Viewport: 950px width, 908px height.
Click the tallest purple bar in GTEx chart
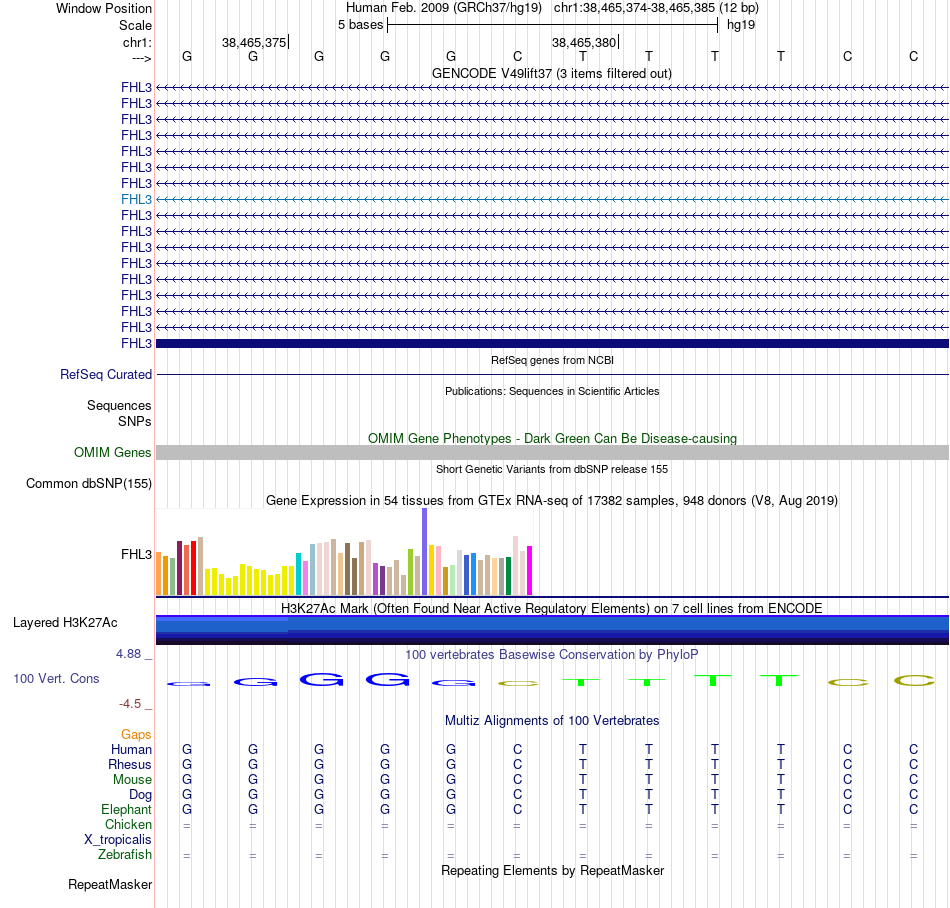pos(424,551)
